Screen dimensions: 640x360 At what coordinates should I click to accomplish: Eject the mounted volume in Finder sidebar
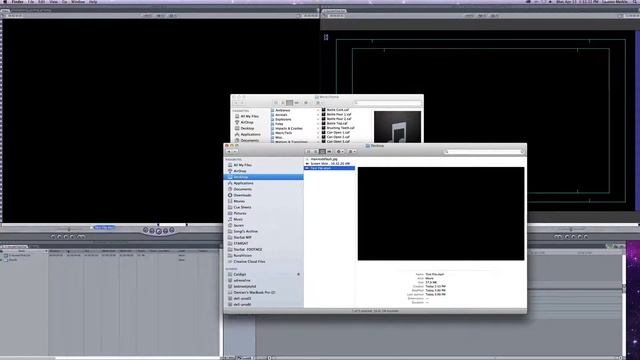pos(298,274)
